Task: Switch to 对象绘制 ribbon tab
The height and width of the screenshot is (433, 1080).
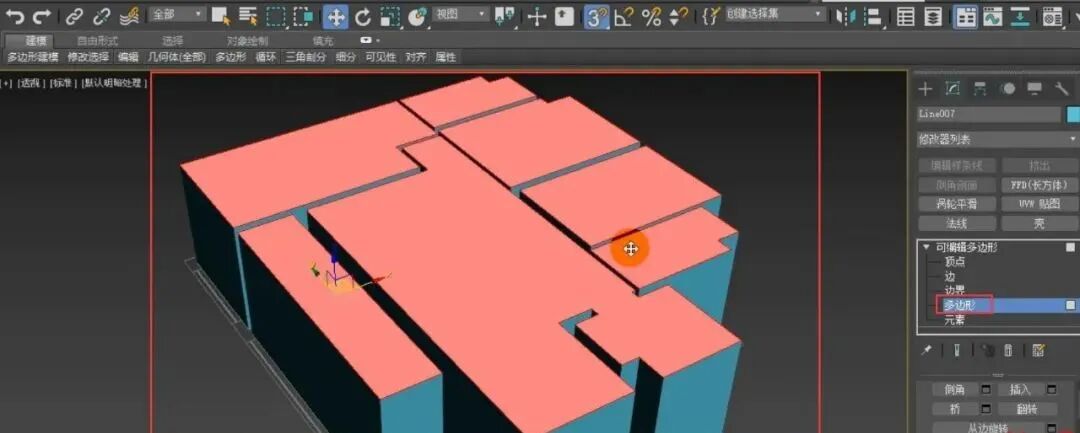Action: (x=247, y=41)
